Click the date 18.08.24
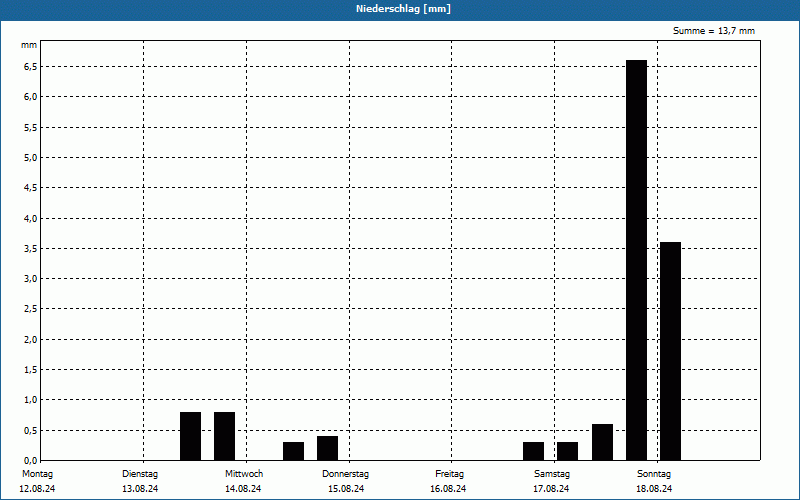This screenshot has height=500, width=800. [654, 489]
